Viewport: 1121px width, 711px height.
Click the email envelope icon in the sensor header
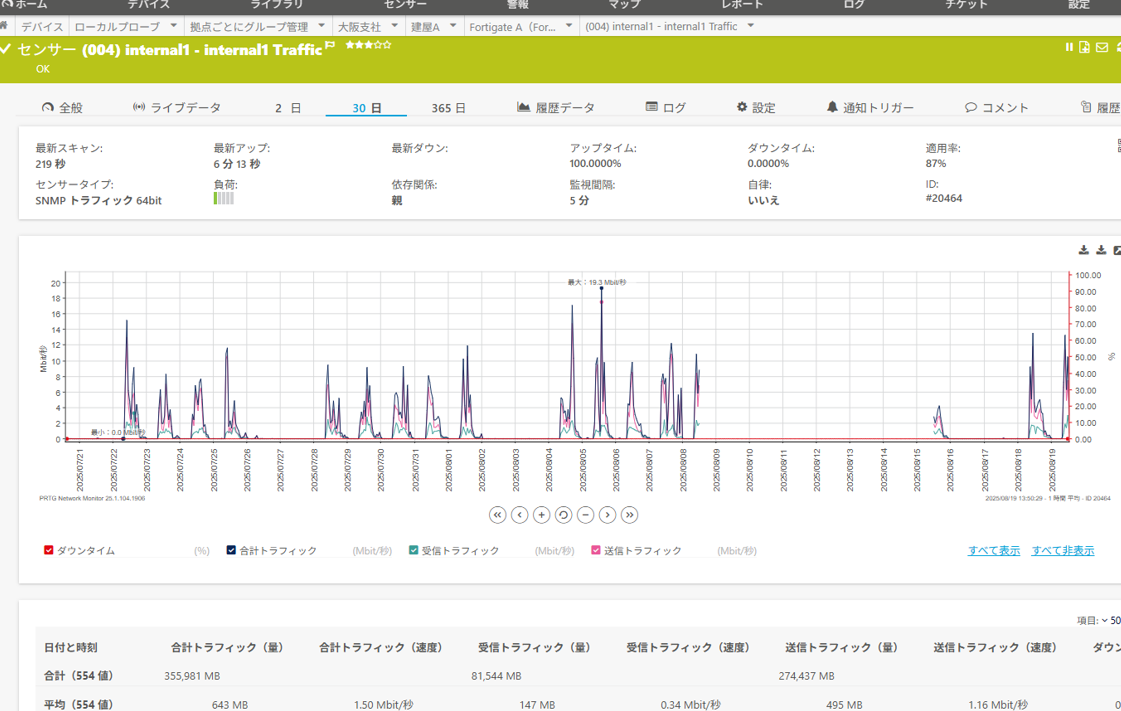pos(1102,47)
